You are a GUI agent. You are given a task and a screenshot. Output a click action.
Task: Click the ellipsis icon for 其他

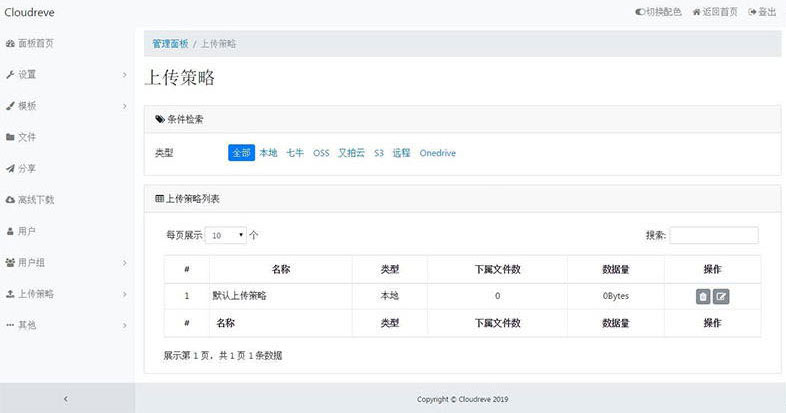[10, 325]
